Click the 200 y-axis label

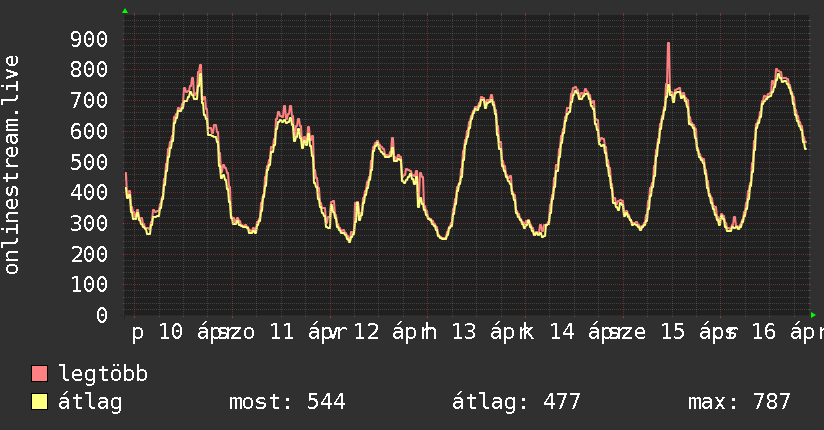[89, 253]
